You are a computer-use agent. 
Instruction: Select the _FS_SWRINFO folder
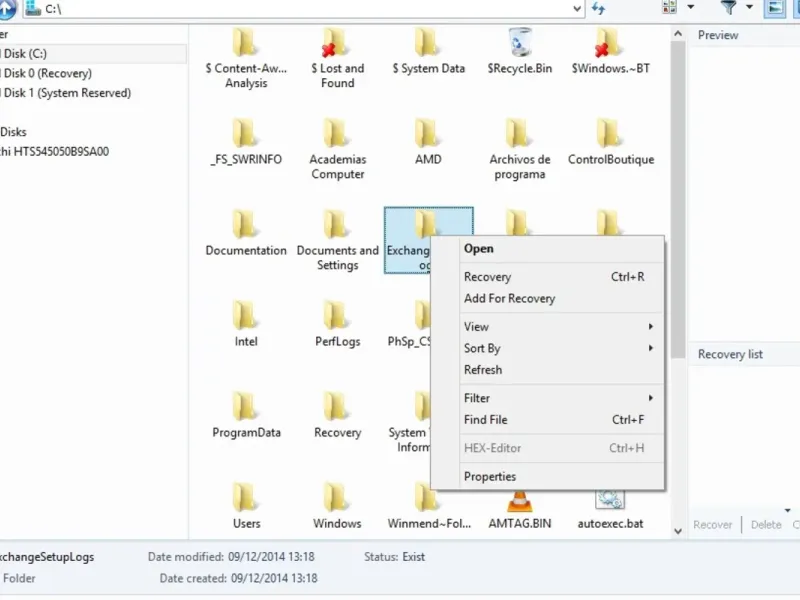(x=246, y=142)
